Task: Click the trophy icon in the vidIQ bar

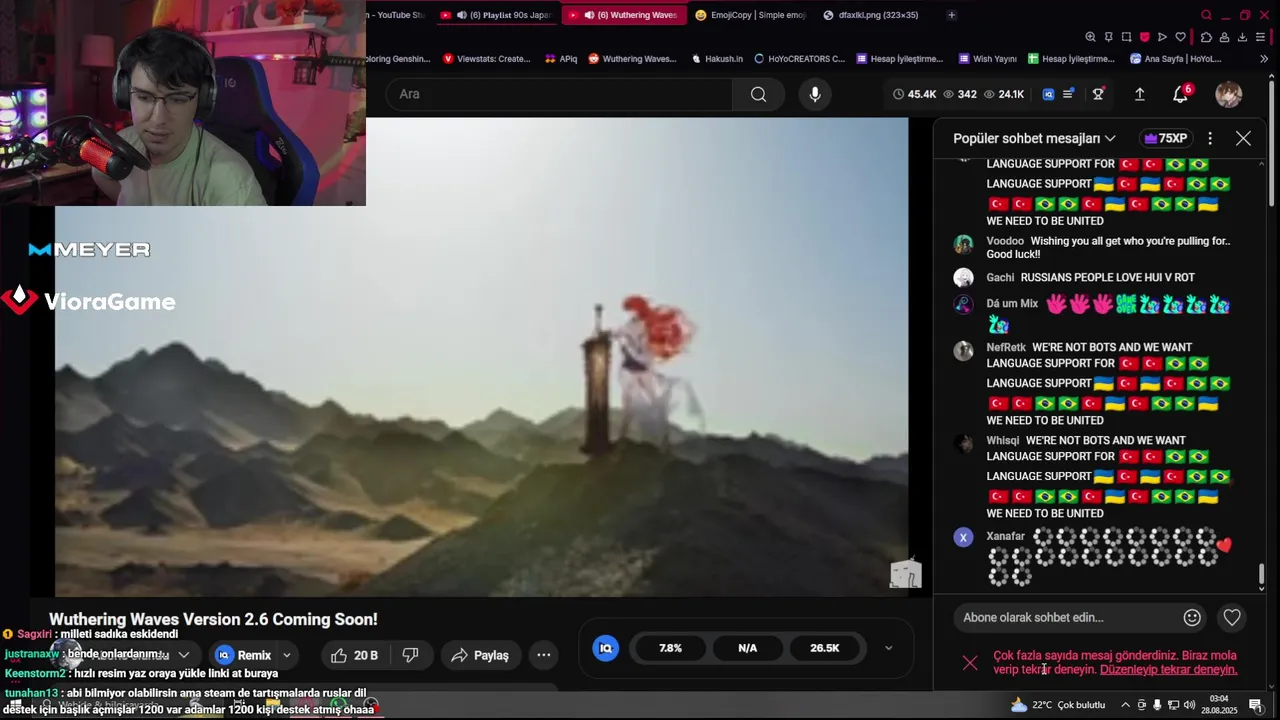Action: click(x=1098, y=94)
